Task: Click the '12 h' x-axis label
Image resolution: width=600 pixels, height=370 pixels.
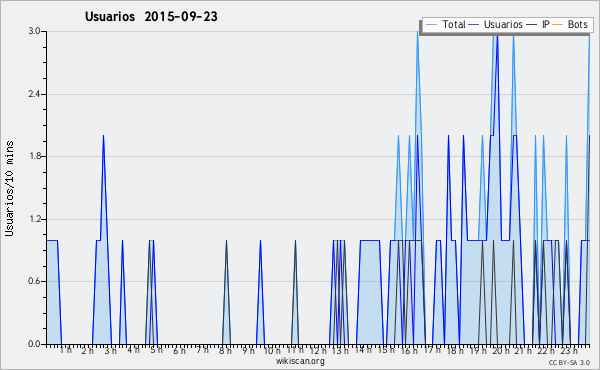Action: [318, 351]
